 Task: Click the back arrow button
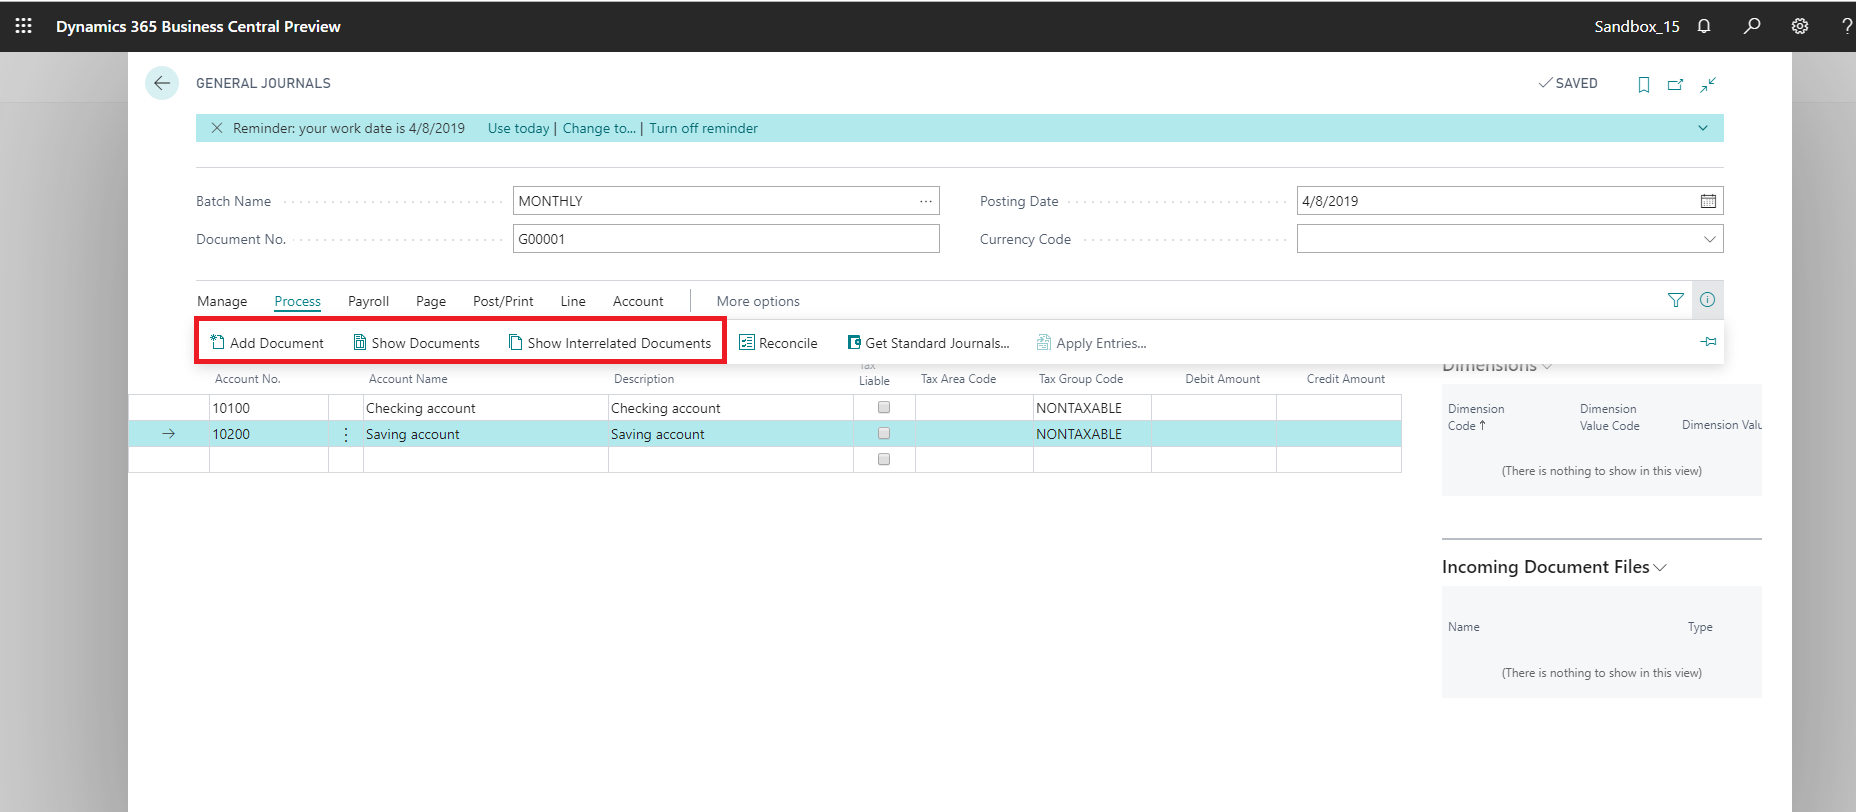click(x=162, y=83)
